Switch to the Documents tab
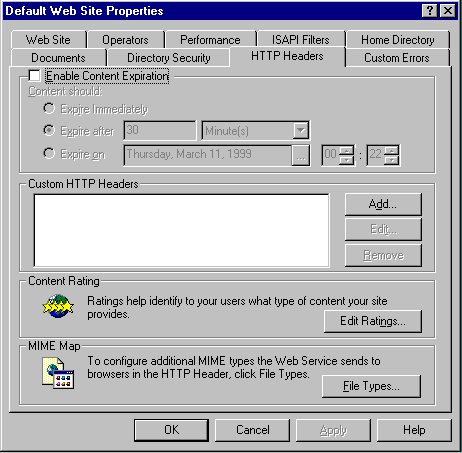The height and width of the screenshot is (453, 462). [x=59, y=58]
